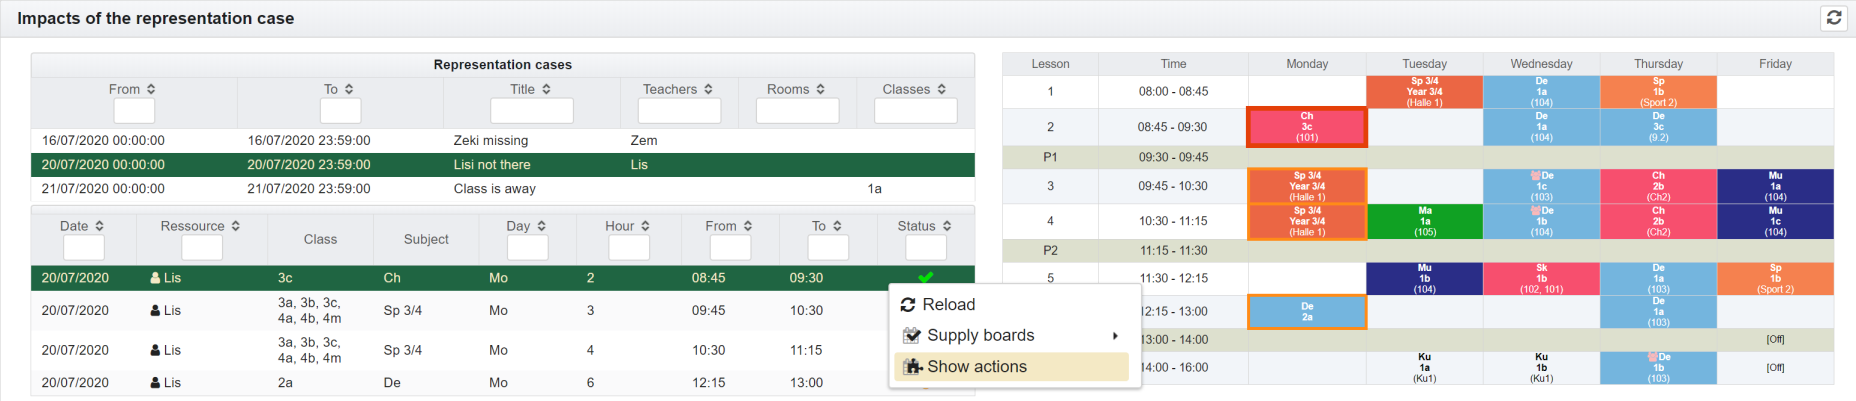1856x401 pixels.
Task: Select the red Ch 3c Monday lesson
Action: coord(1306,127)
